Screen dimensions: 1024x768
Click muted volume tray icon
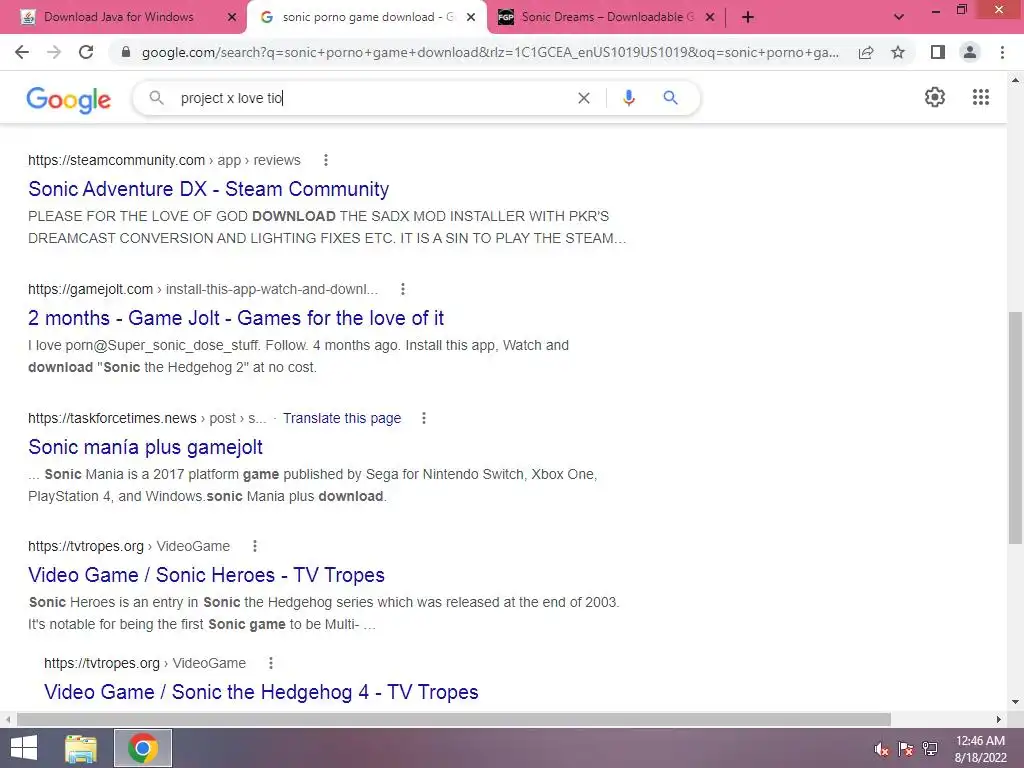[882, 749]
